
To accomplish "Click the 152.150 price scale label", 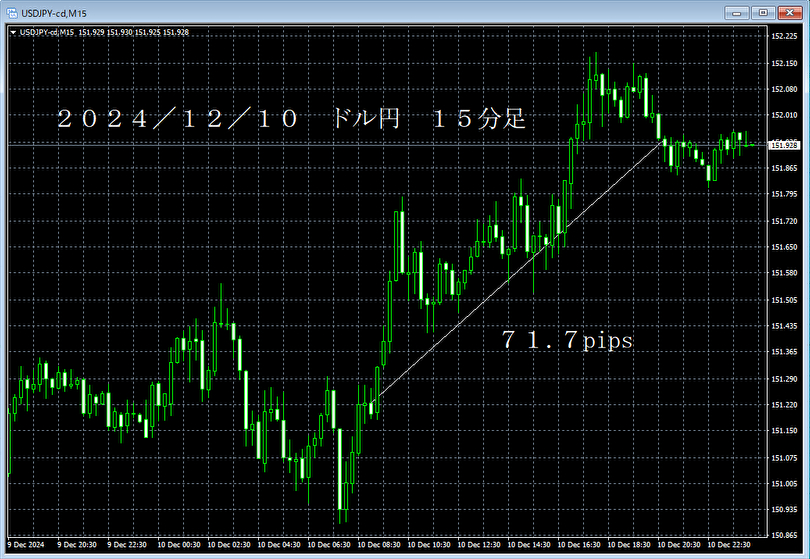I will tap(784, 63).
